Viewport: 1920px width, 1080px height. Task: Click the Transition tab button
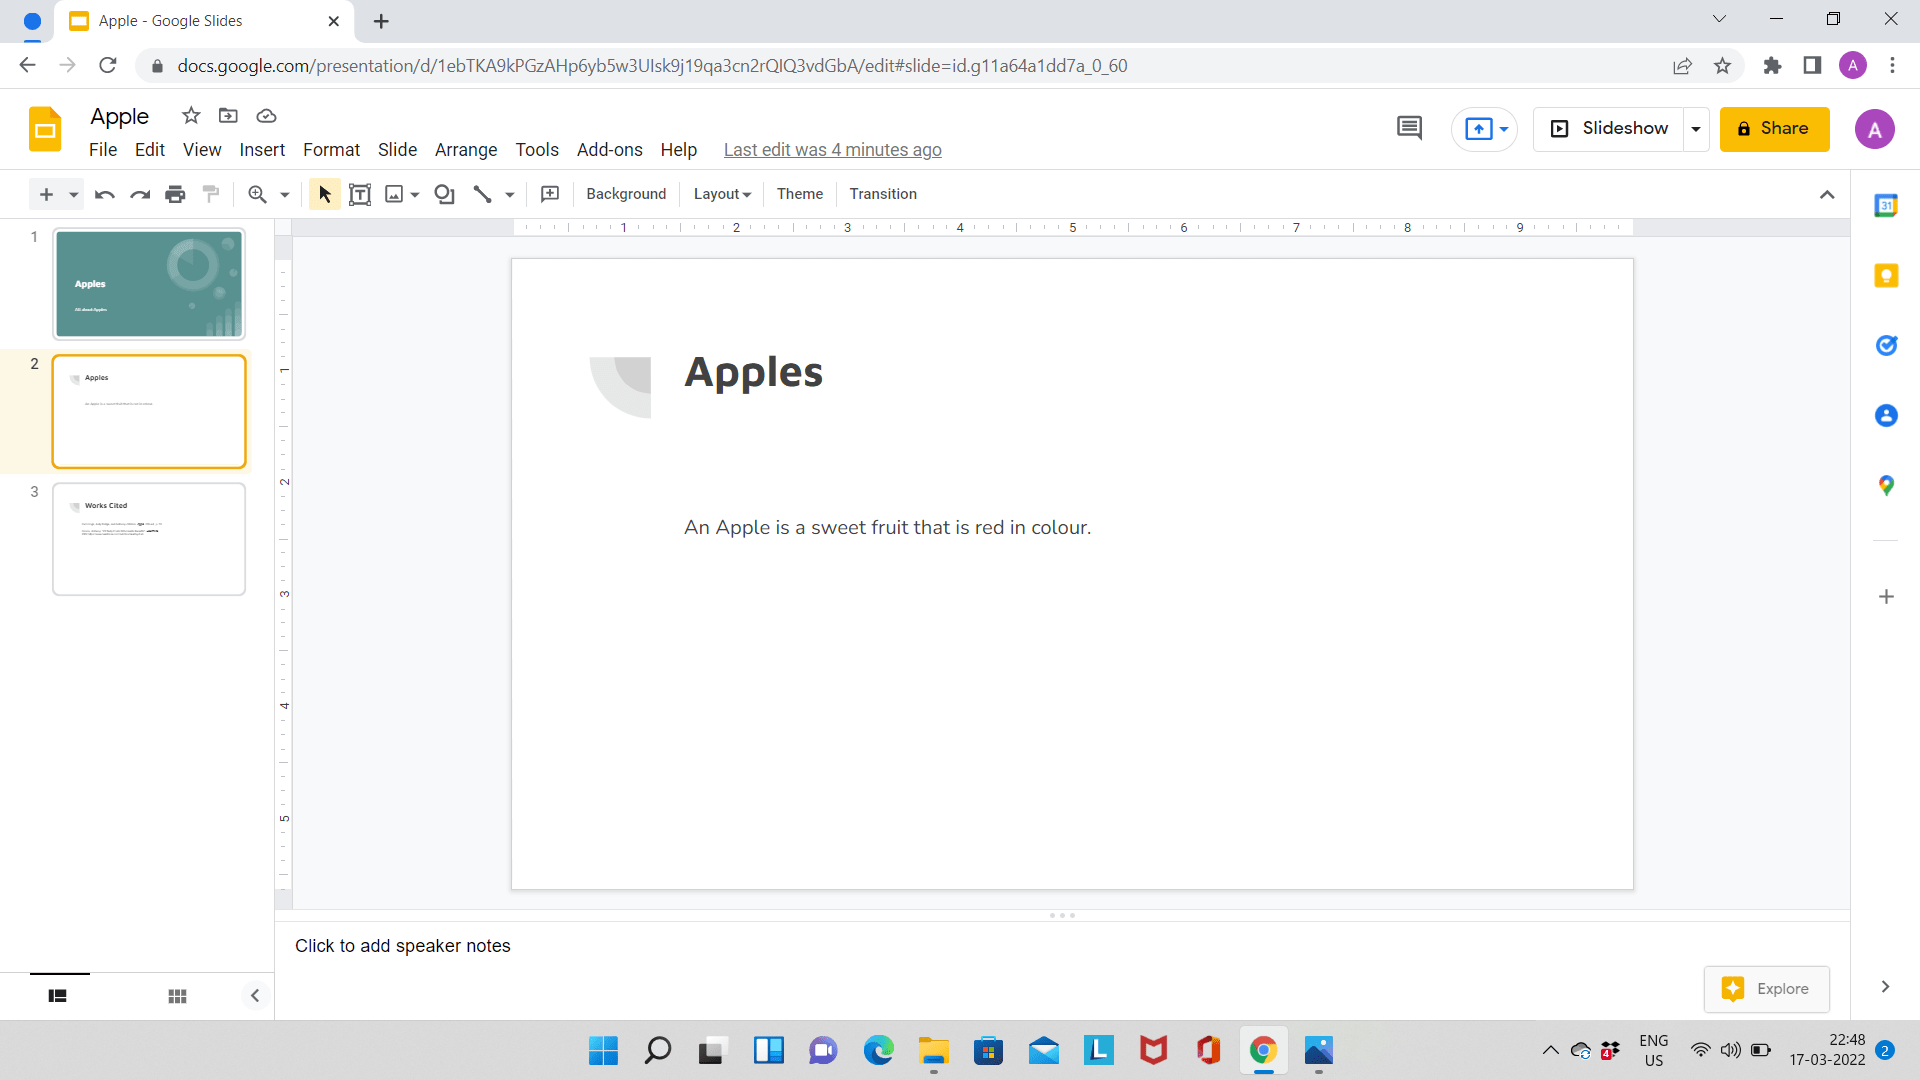tap(882, 194)
